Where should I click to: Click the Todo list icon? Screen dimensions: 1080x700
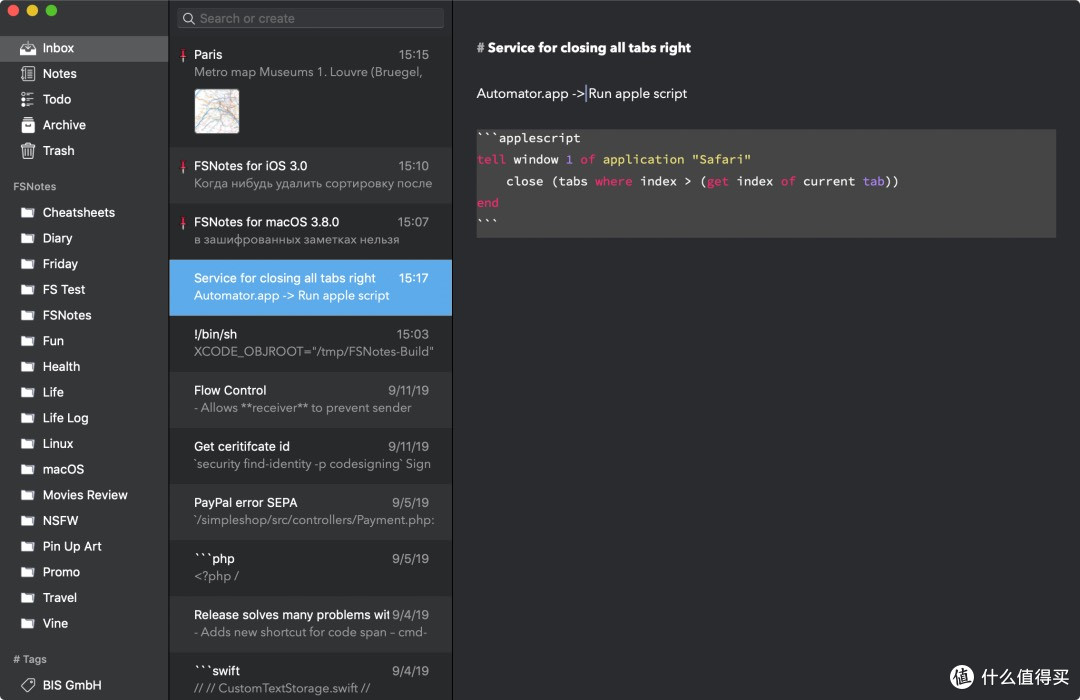28,99
